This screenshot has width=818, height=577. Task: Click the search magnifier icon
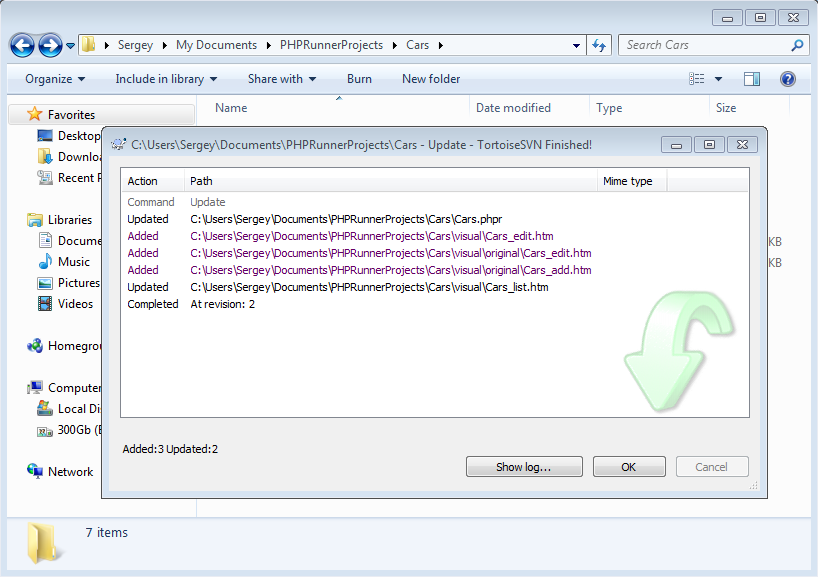click(x=797, y=45)
